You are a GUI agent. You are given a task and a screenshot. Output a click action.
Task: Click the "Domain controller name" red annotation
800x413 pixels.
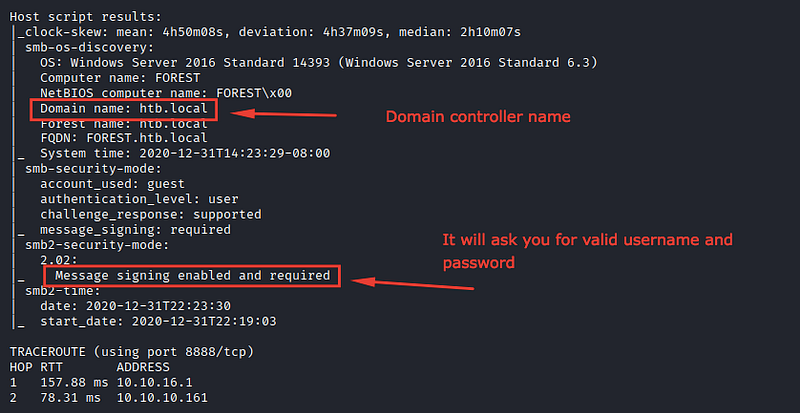(x=478, y=117)
